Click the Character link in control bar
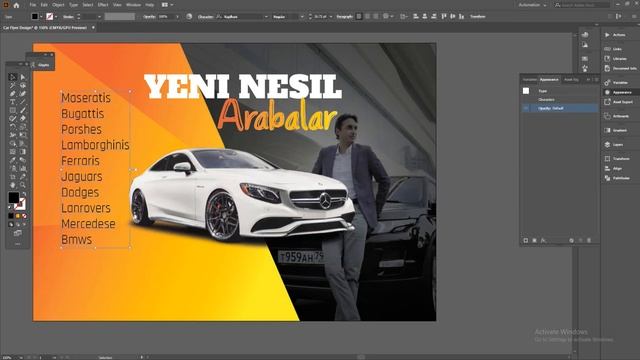The image size is (640, 360). 205,17
